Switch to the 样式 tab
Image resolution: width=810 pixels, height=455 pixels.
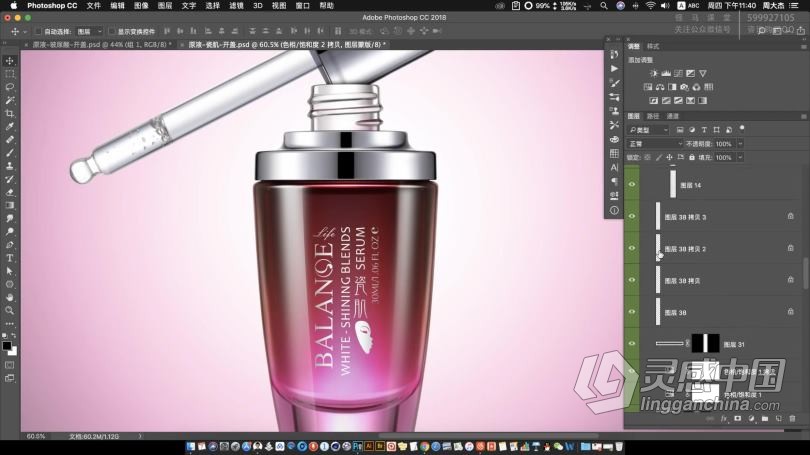pyautogui.click(x=653, y=46)
